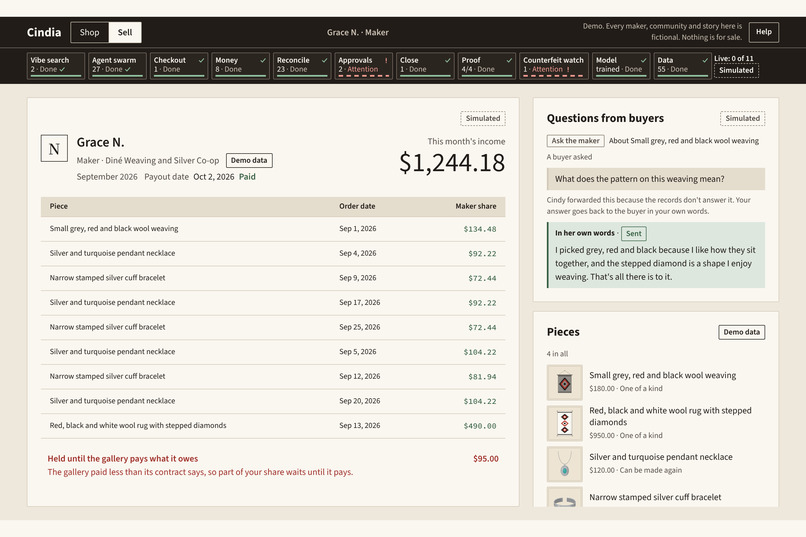The height and width of the screenshot is (537, 806).
Task: Select the pendant necklace row dated Sep 5
Action: point(273,352)
